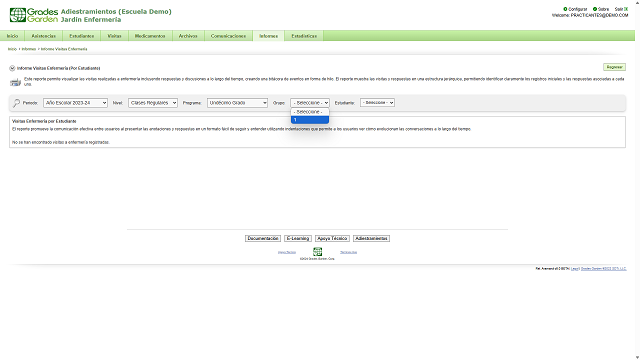
Task: Choose '- Seleccione -' option in Grupo list
Action: pyautogui.click(x=310, y=112)
